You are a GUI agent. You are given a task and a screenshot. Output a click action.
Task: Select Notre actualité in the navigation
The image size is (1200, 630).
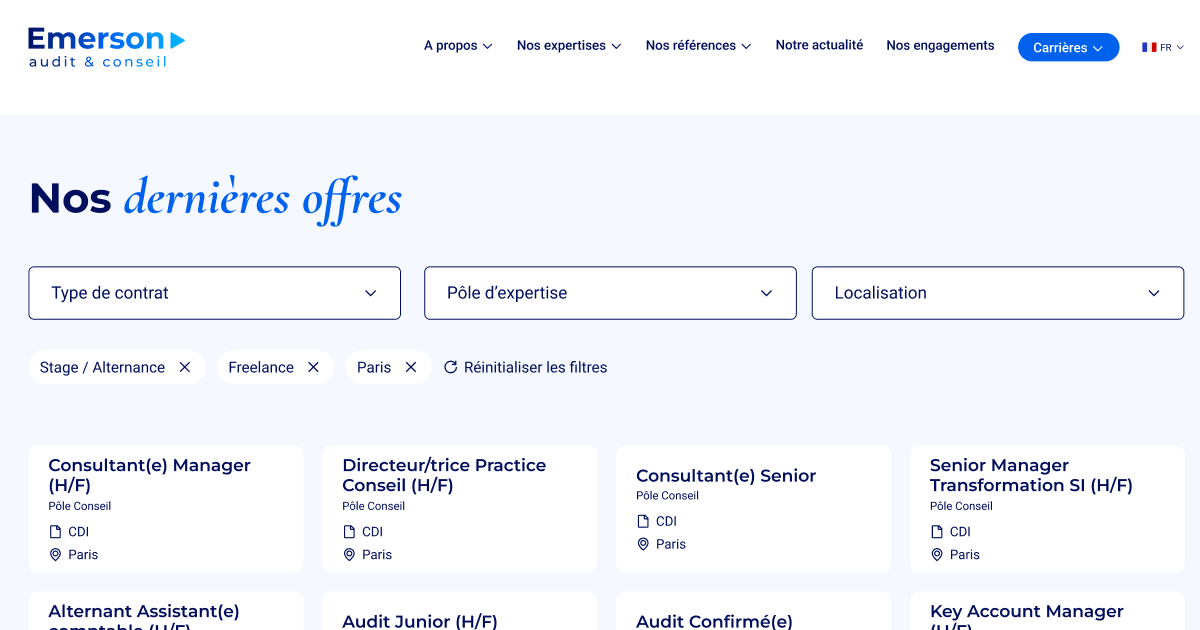coord(819,45)
